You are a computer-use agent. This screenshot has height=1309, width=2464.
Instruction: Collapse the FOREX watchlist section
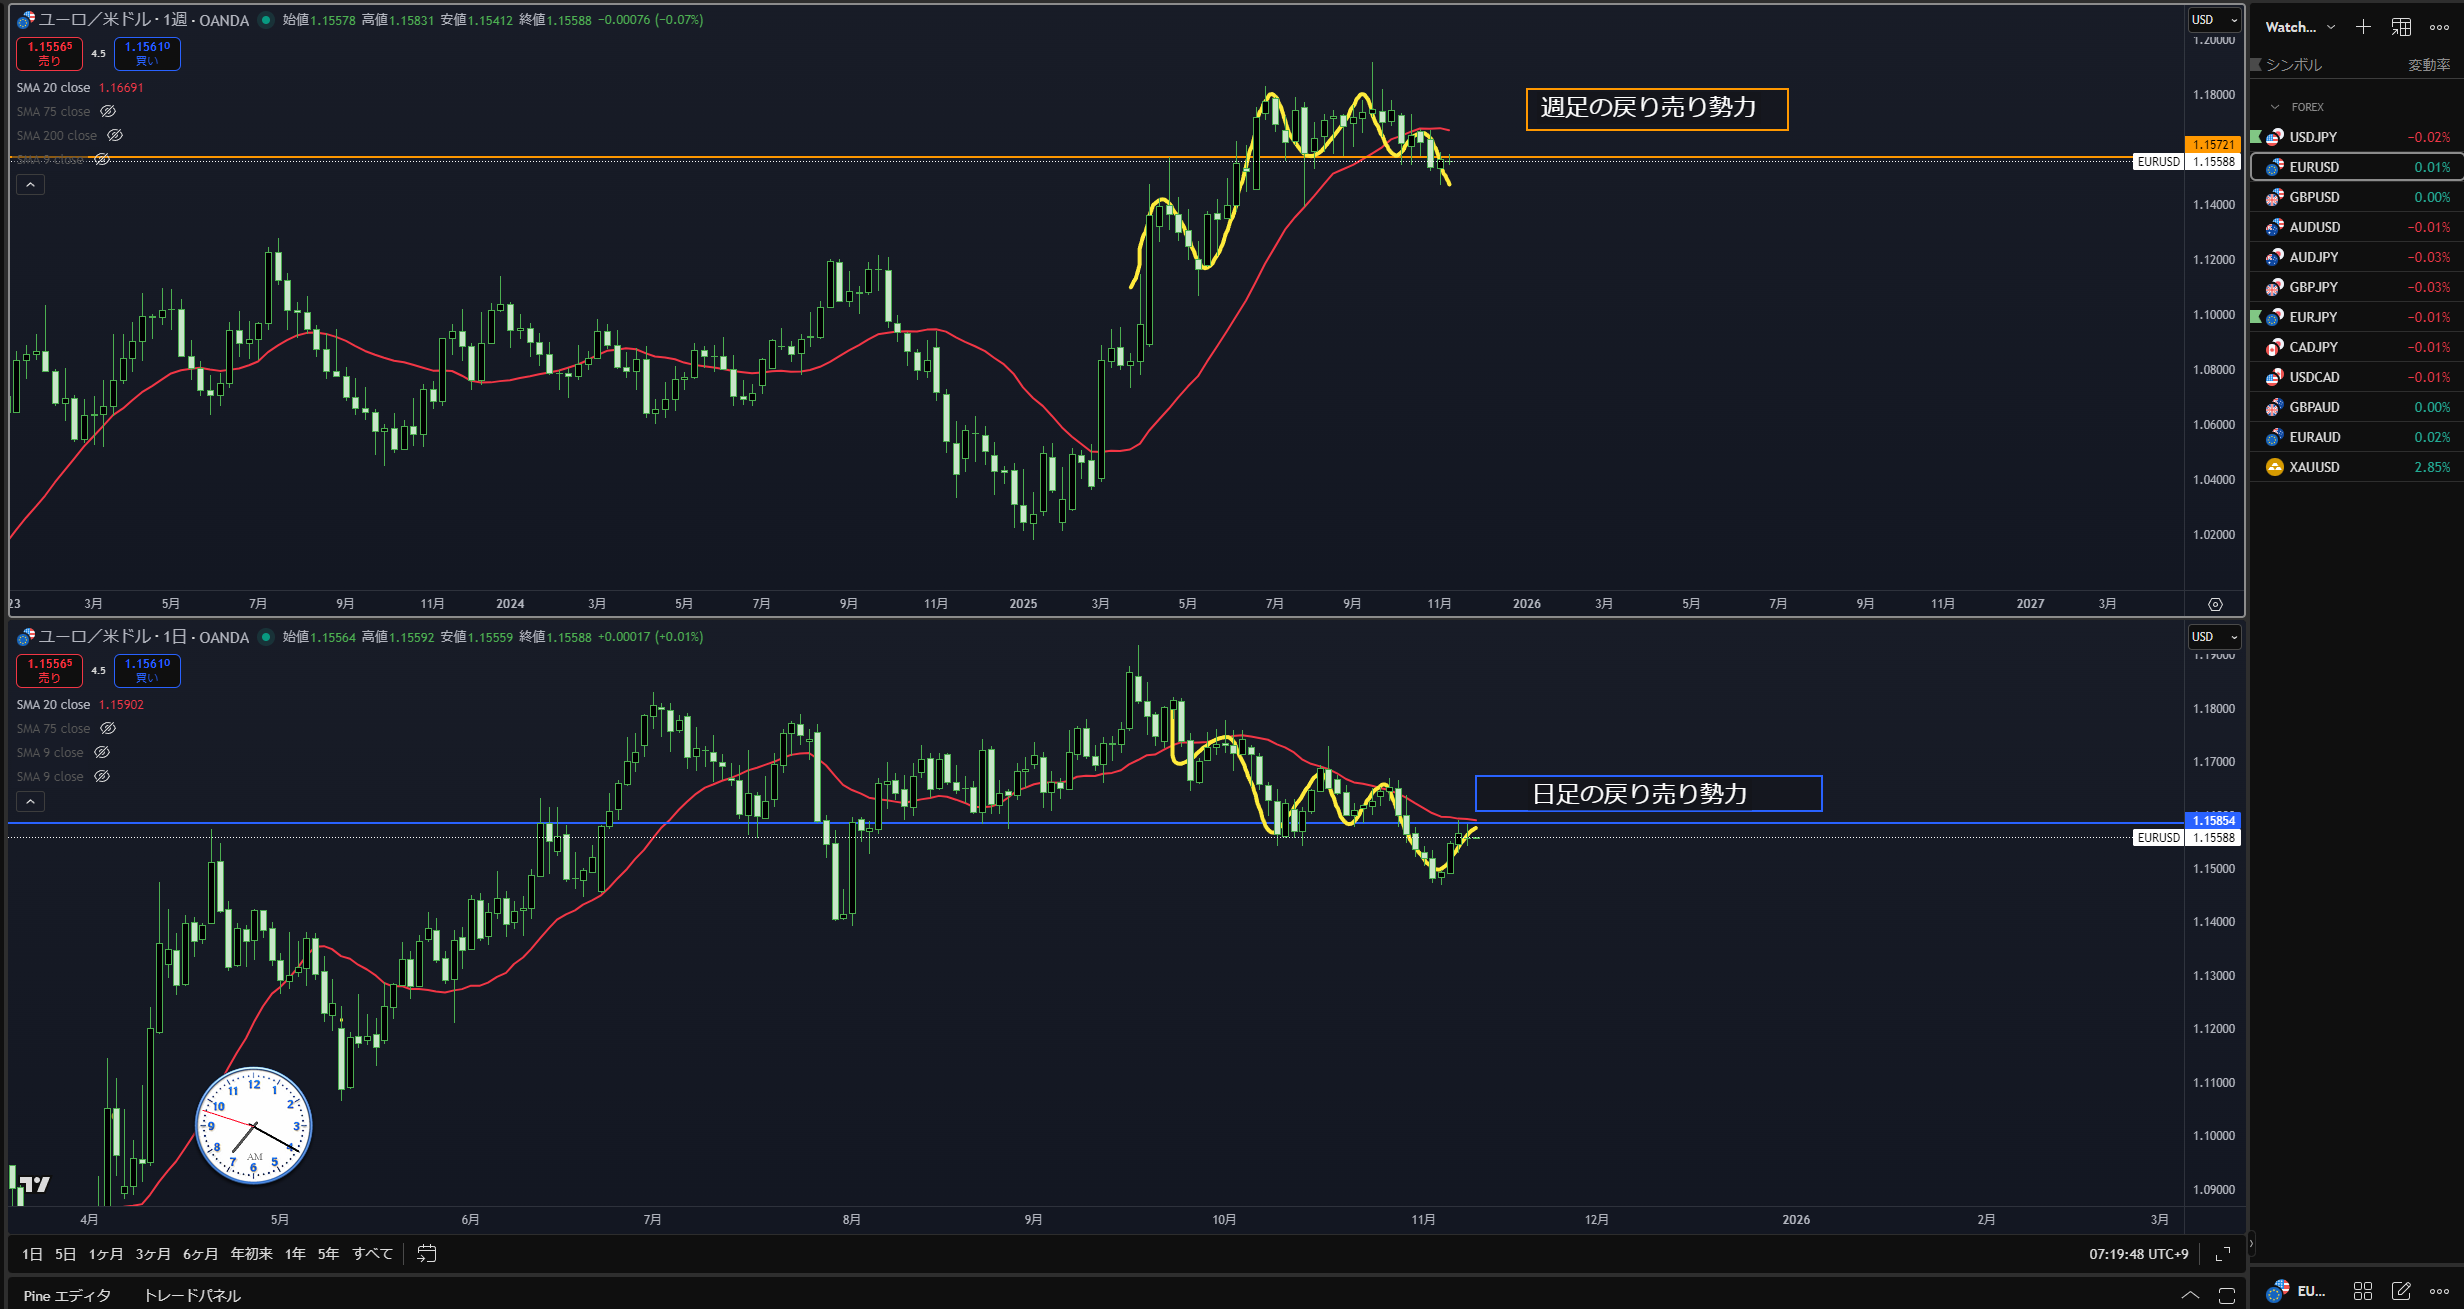[2275, 107]
